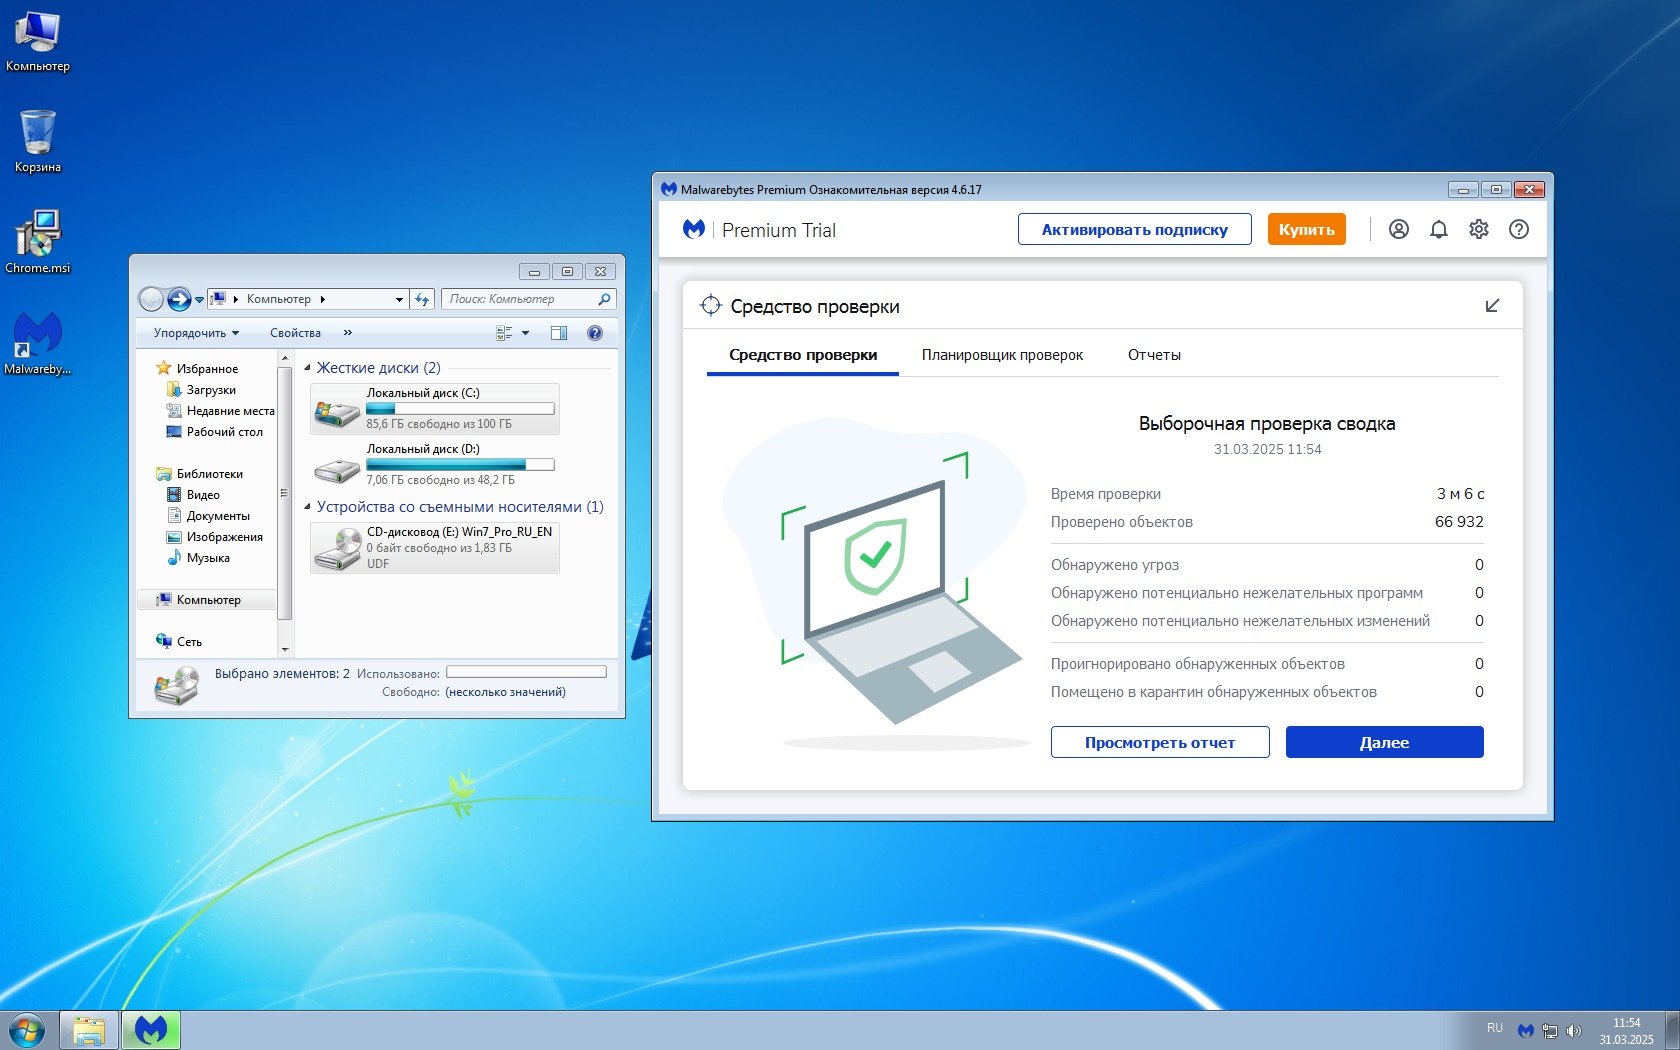Viewport: 1680px width, 1050px height.
Task: Click the navigation pane scroll down arrow
Action: click(x=285, y=649)
